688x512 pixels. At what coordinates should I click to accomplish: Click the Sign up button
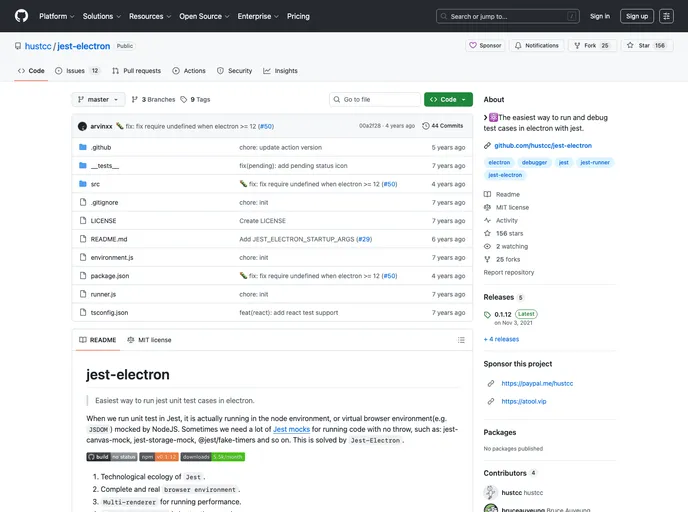coord(637,16)
